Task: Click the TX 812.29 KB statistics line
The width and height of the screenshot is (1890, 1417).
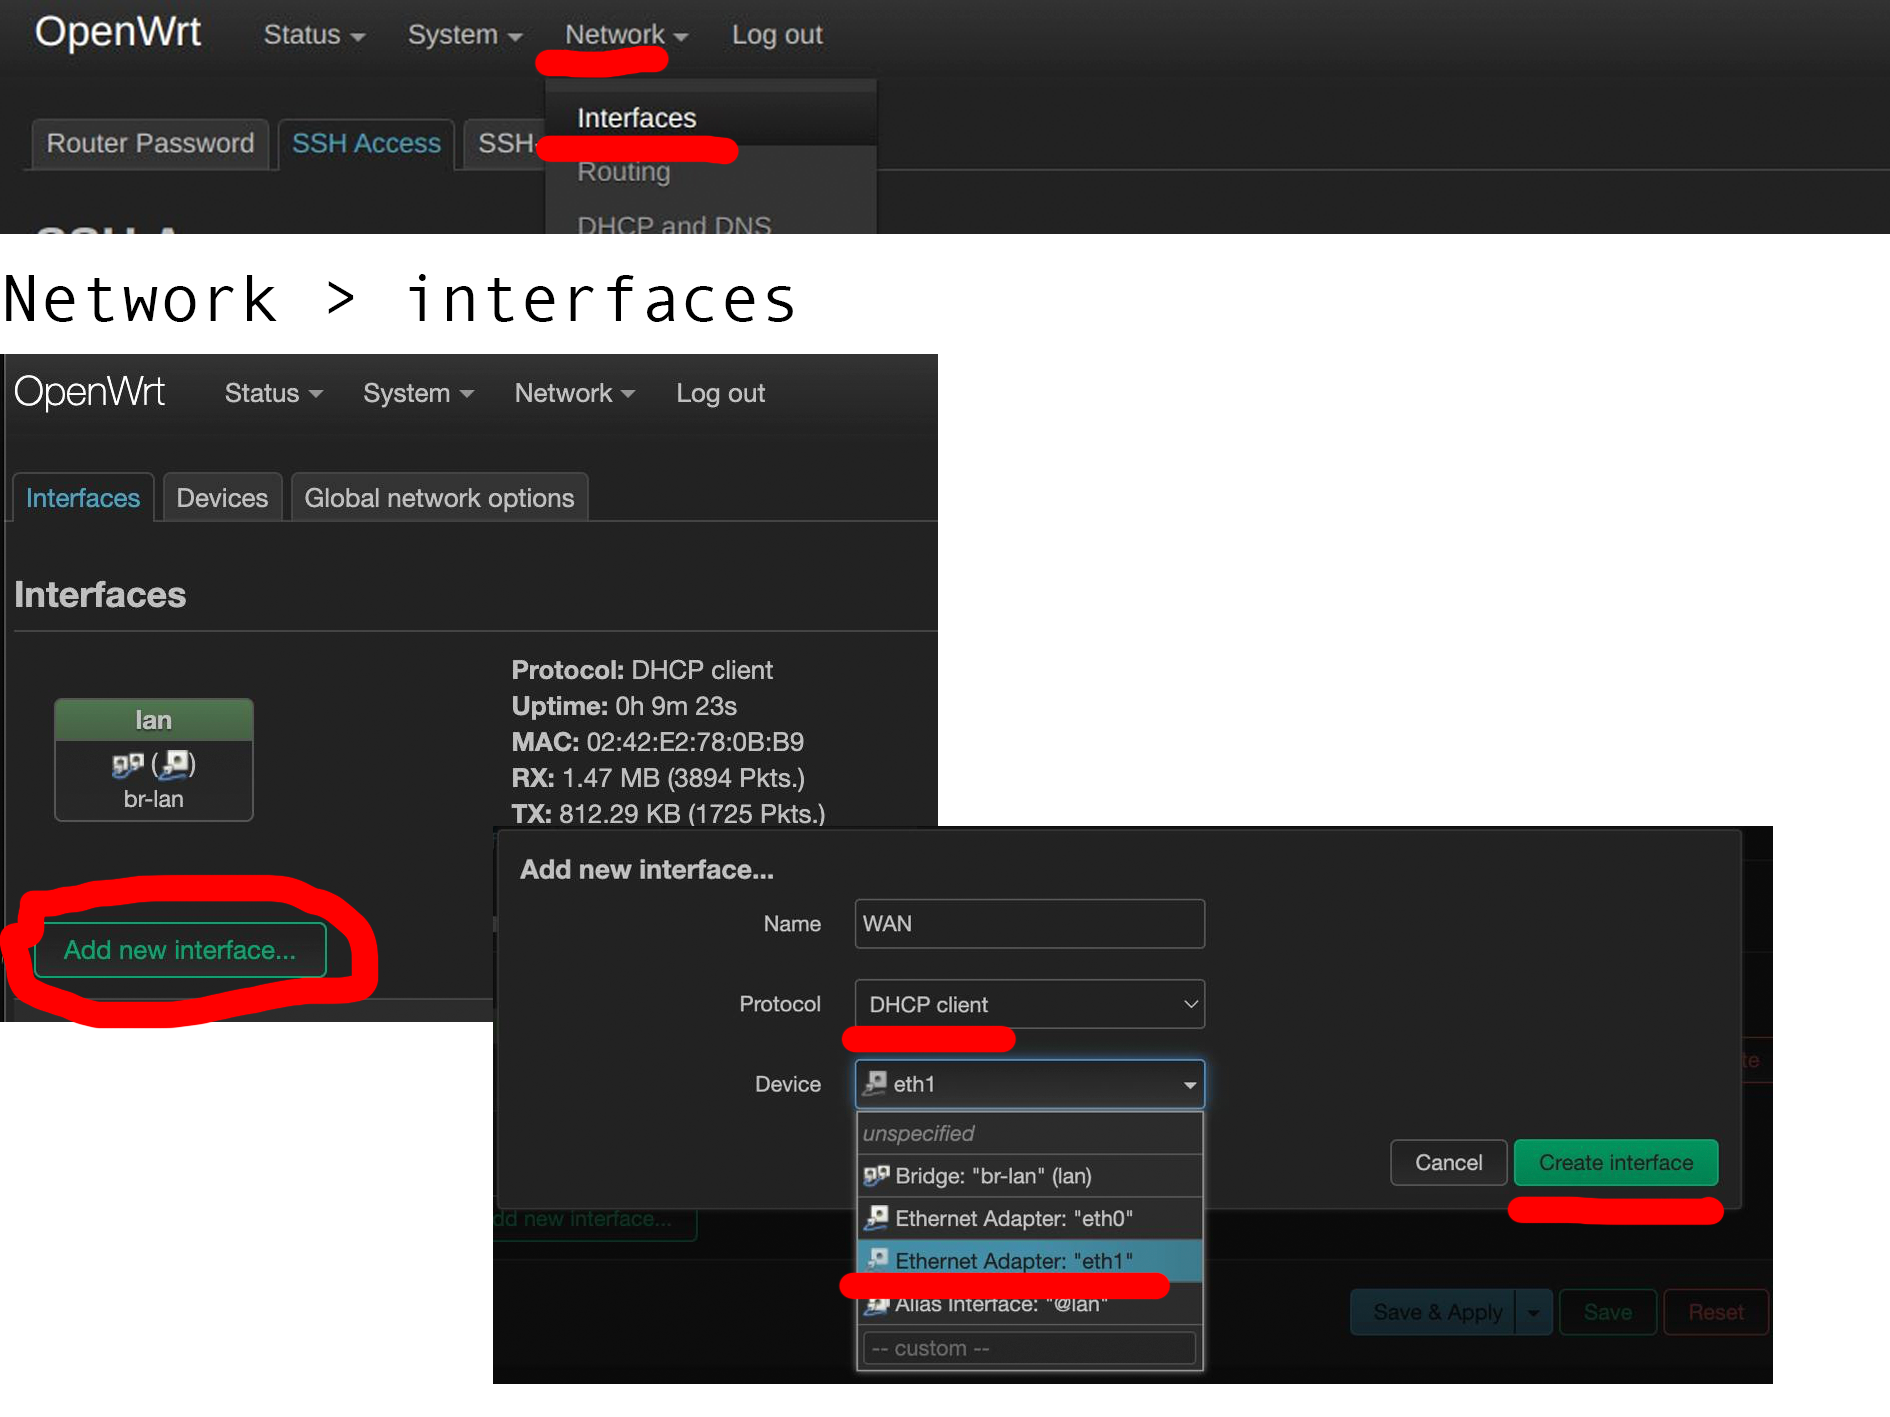Action: pos(668,814)
